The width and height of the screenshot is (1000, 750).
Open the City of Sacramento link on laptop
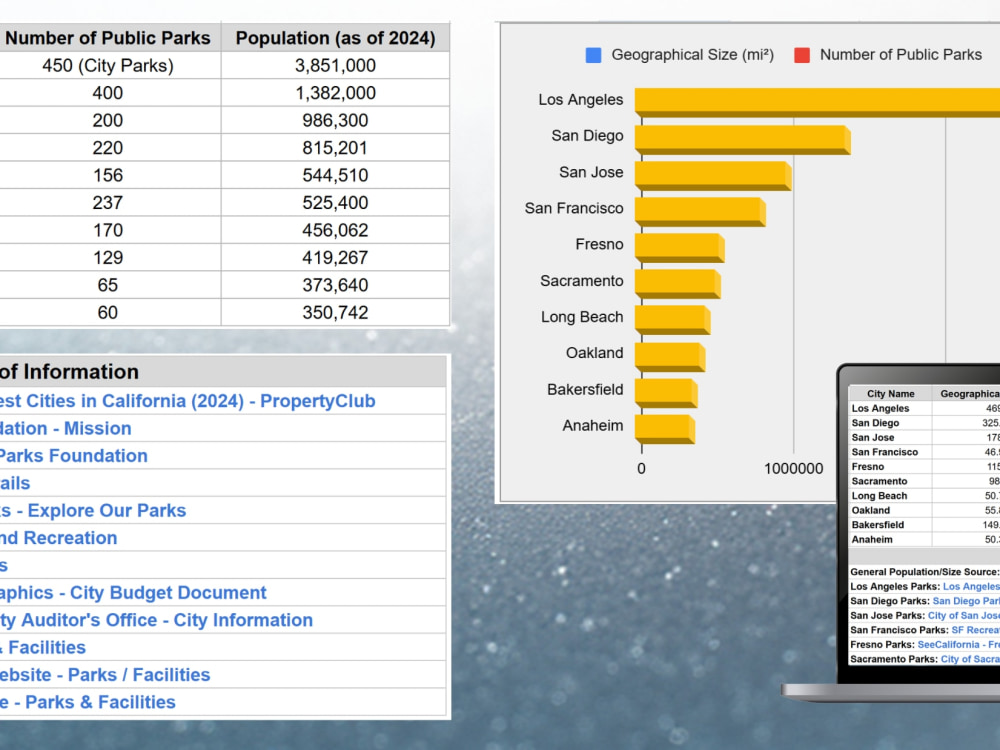click(969, 659)
